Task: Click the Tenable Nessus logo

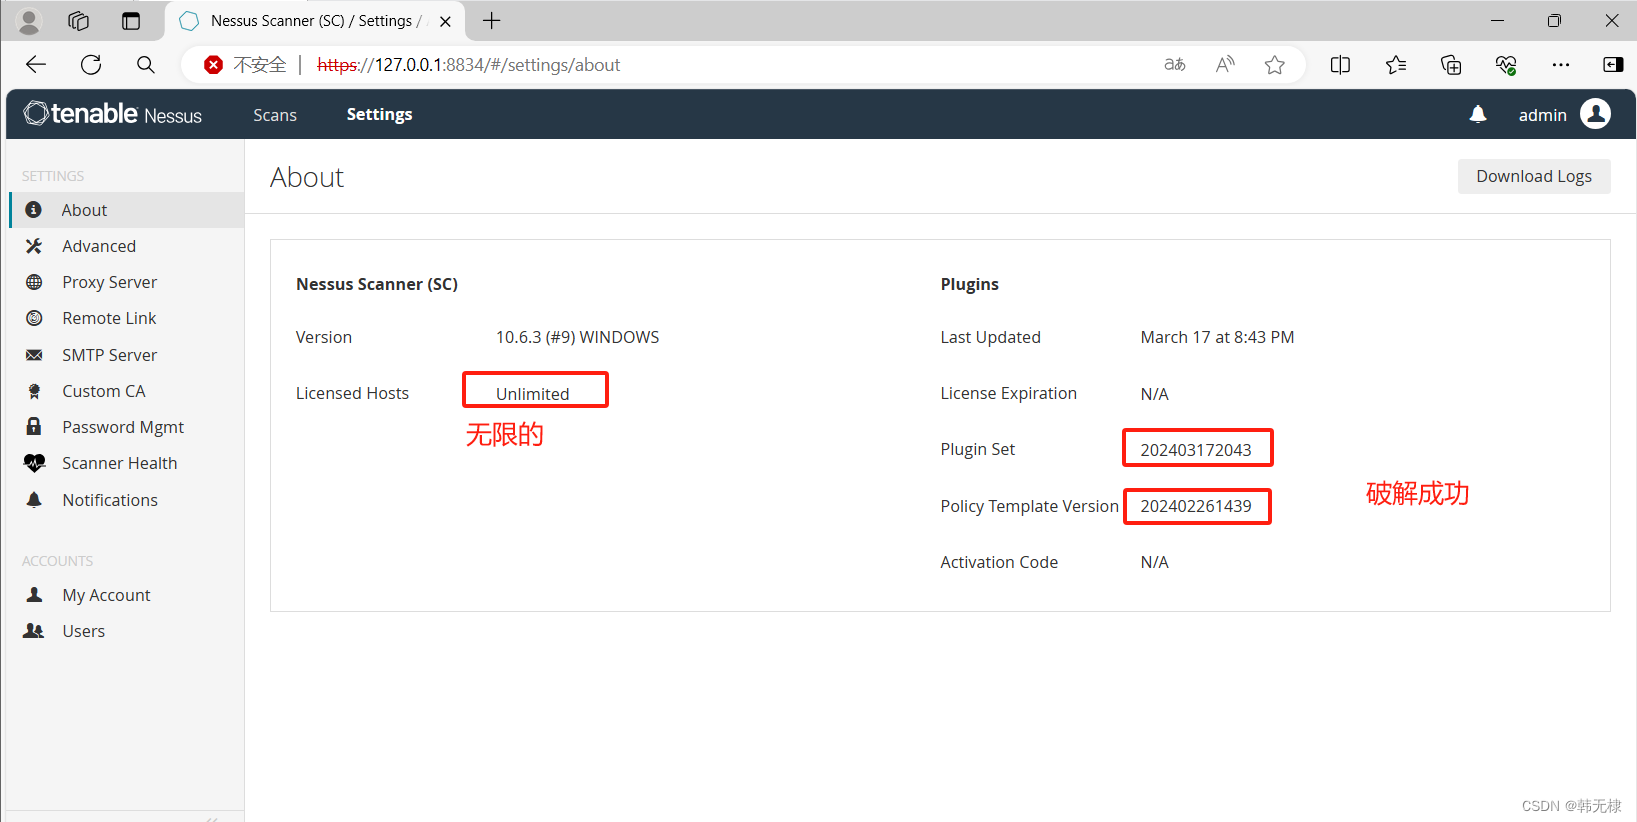Action: 113,114
